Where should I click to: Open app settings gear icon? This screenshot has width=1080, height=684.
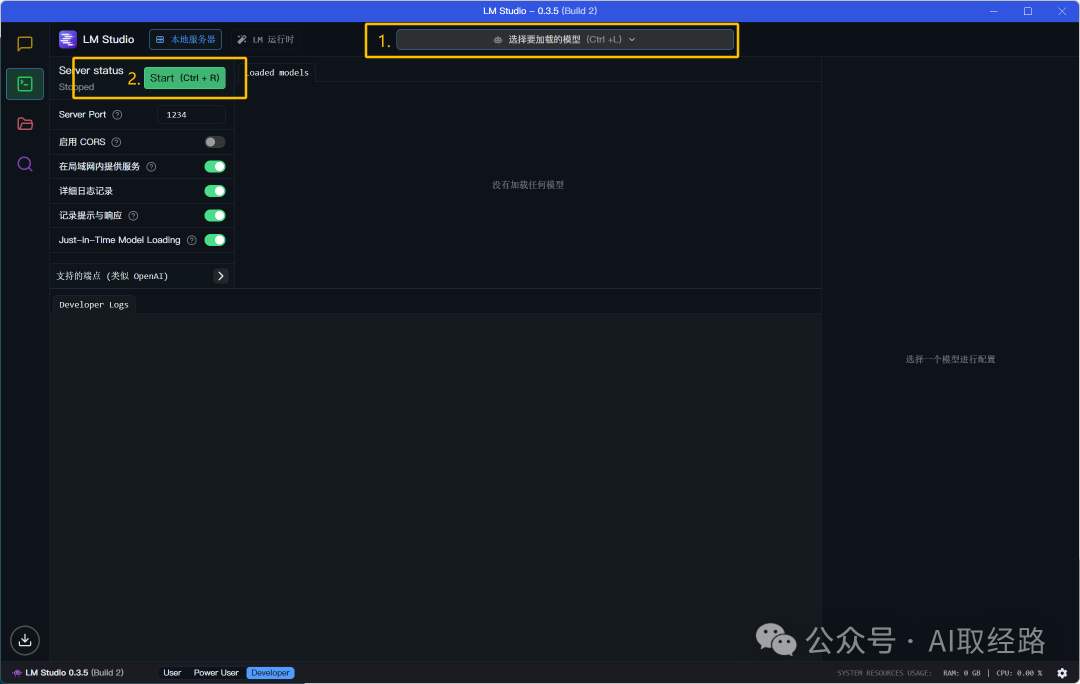(1062, 673)
